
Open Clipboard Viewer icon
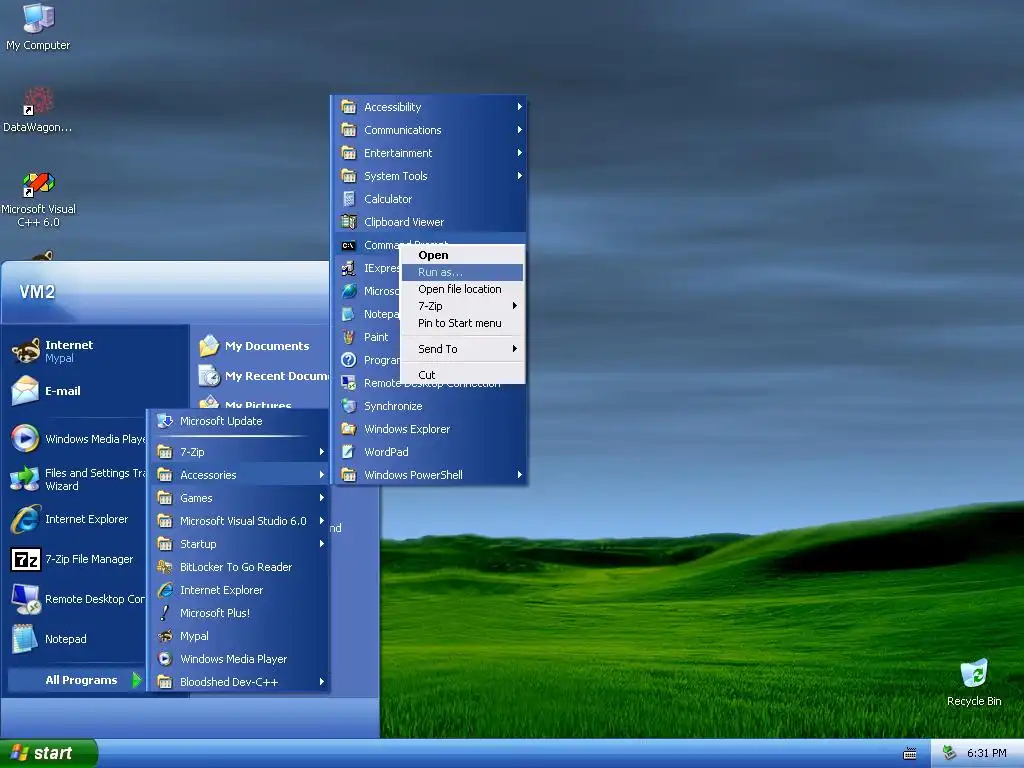coord(349,222)
